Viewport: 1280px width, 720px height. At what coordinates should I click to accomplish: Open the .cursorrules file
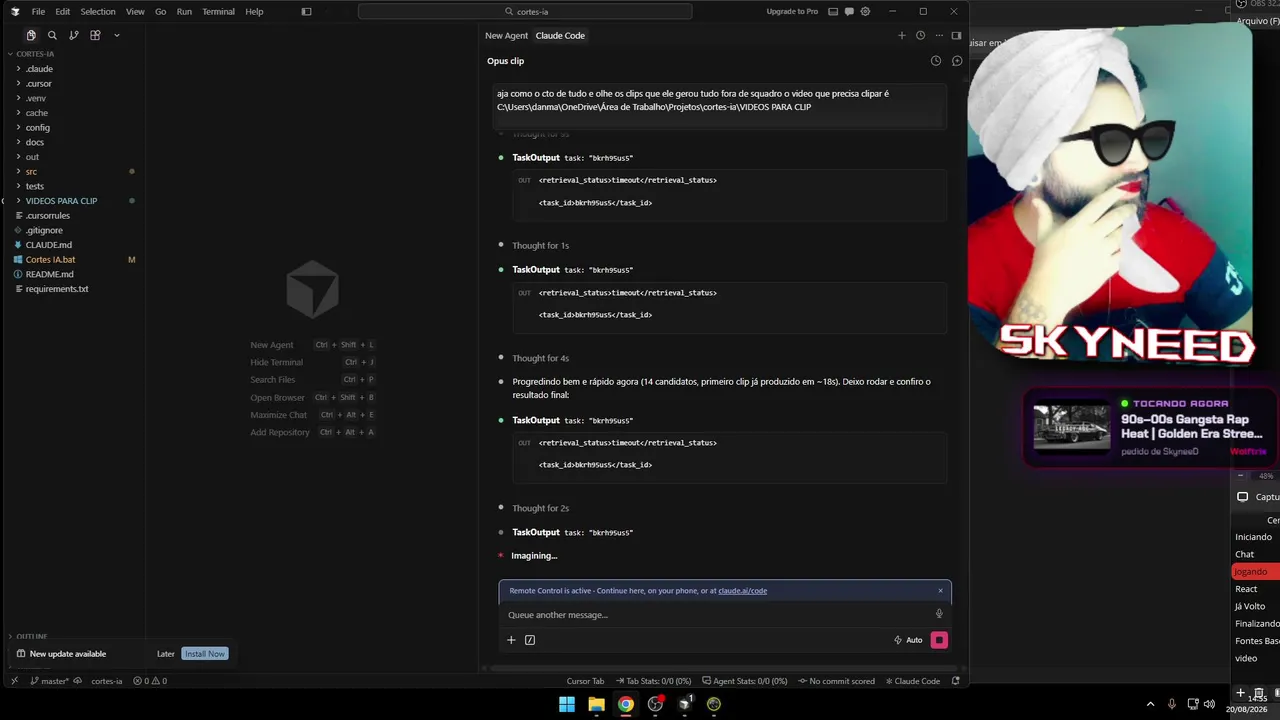pos(48,216)
